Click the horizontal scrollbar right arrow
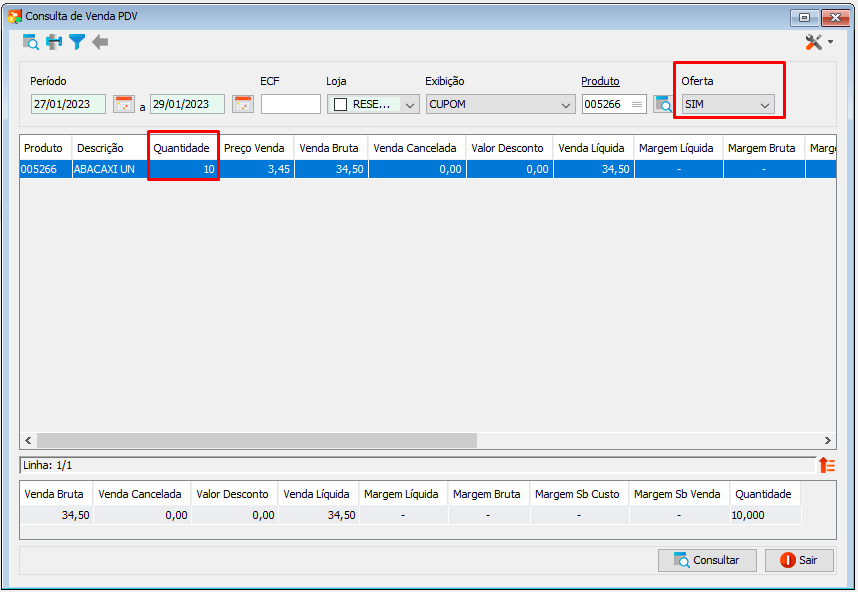The width and height of the screenshot is (858, 592). (x=827, y=440)
